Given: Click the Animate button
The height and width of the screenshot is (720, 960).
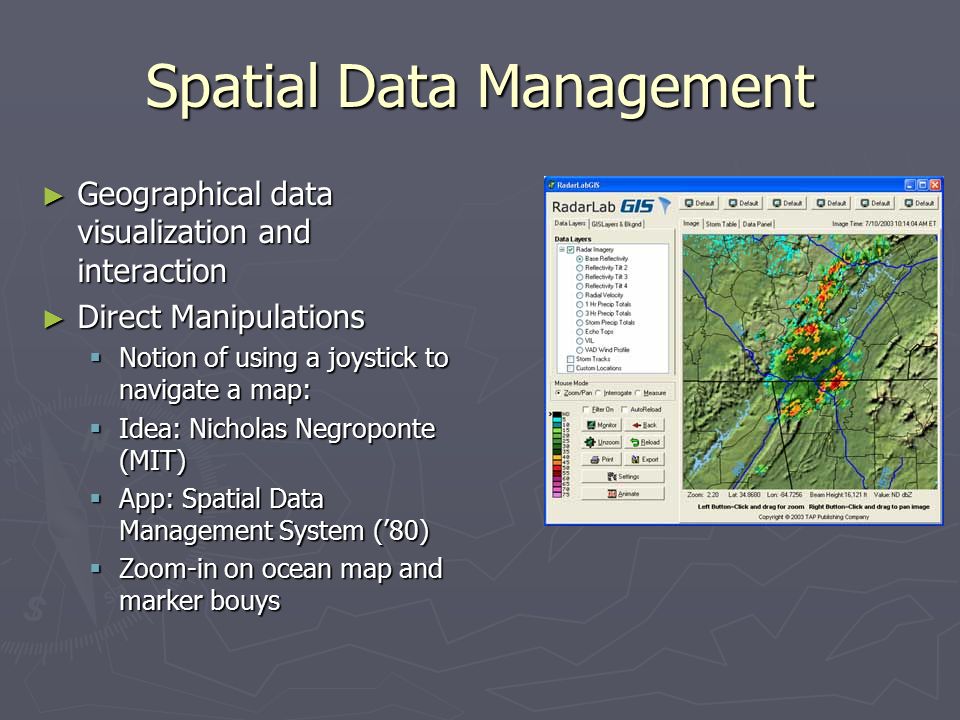Looking at the screenshot, I should 623,493.
